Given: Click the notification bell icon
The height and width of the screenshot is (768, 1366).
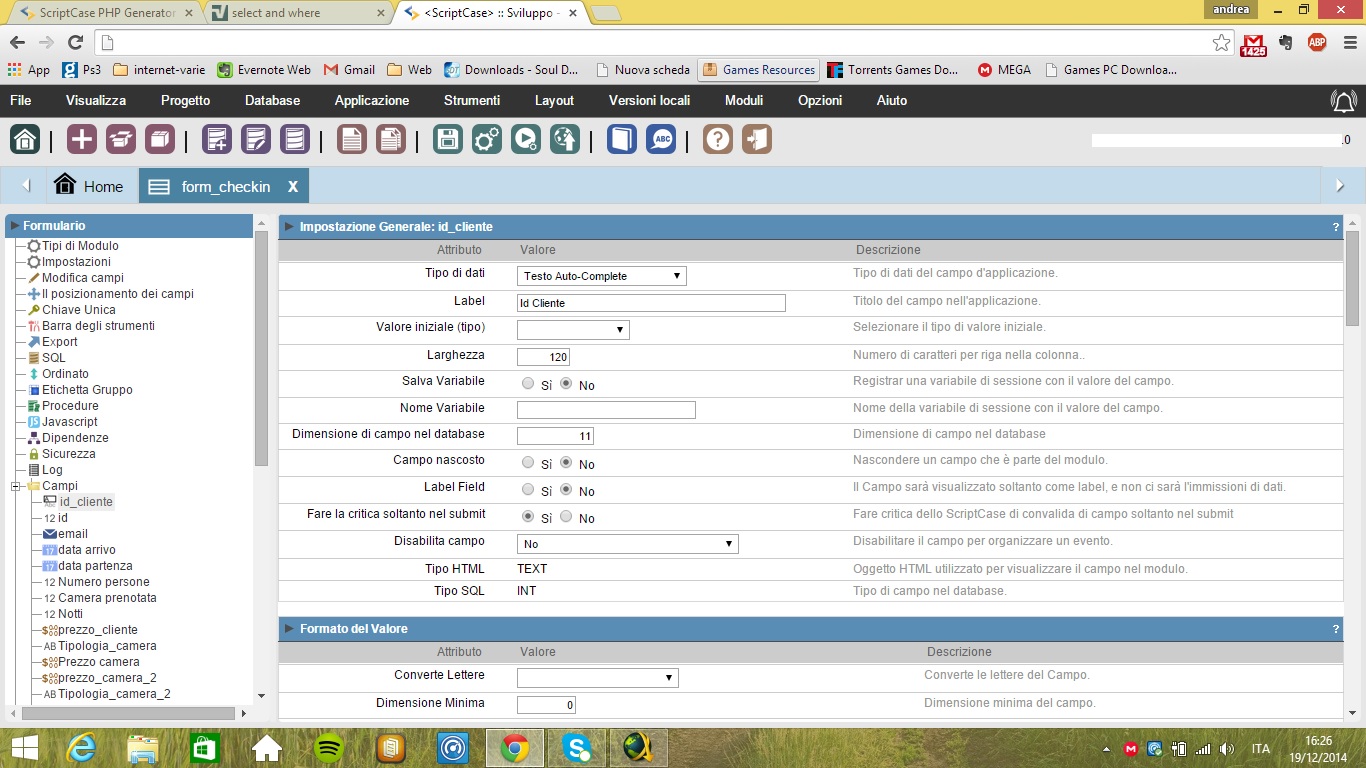Looking at the screenshot, I should (x=1343, y=101).
